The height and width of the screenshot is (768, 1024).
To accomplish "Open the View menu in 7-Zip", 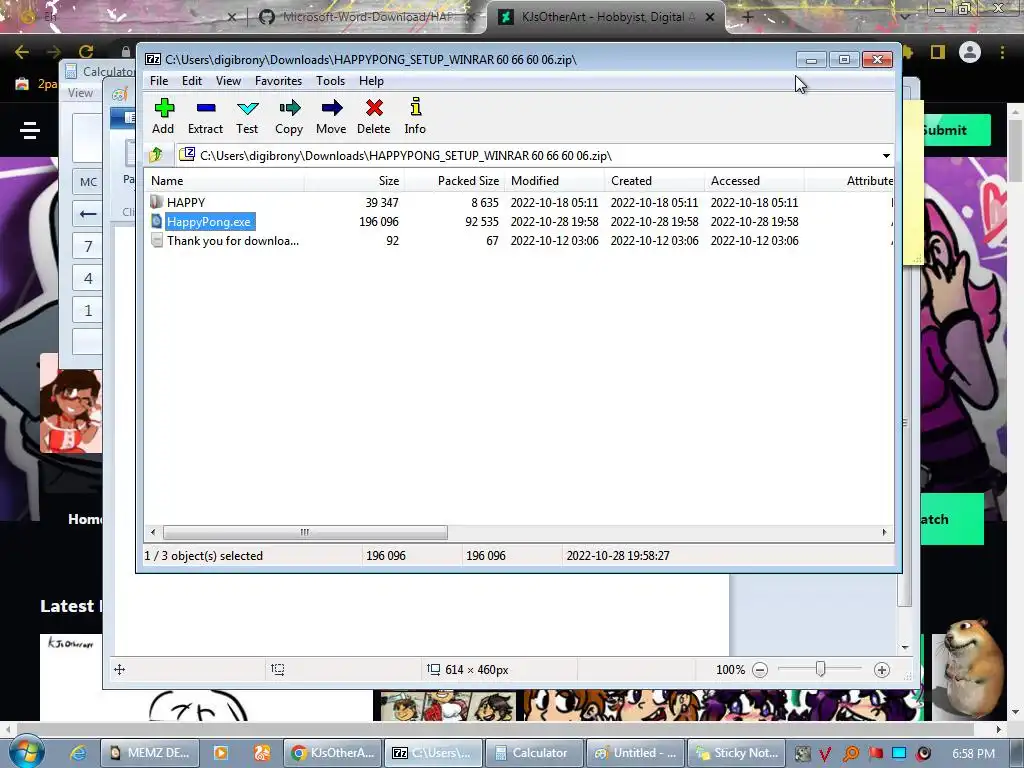I will [x=229, y=81].
